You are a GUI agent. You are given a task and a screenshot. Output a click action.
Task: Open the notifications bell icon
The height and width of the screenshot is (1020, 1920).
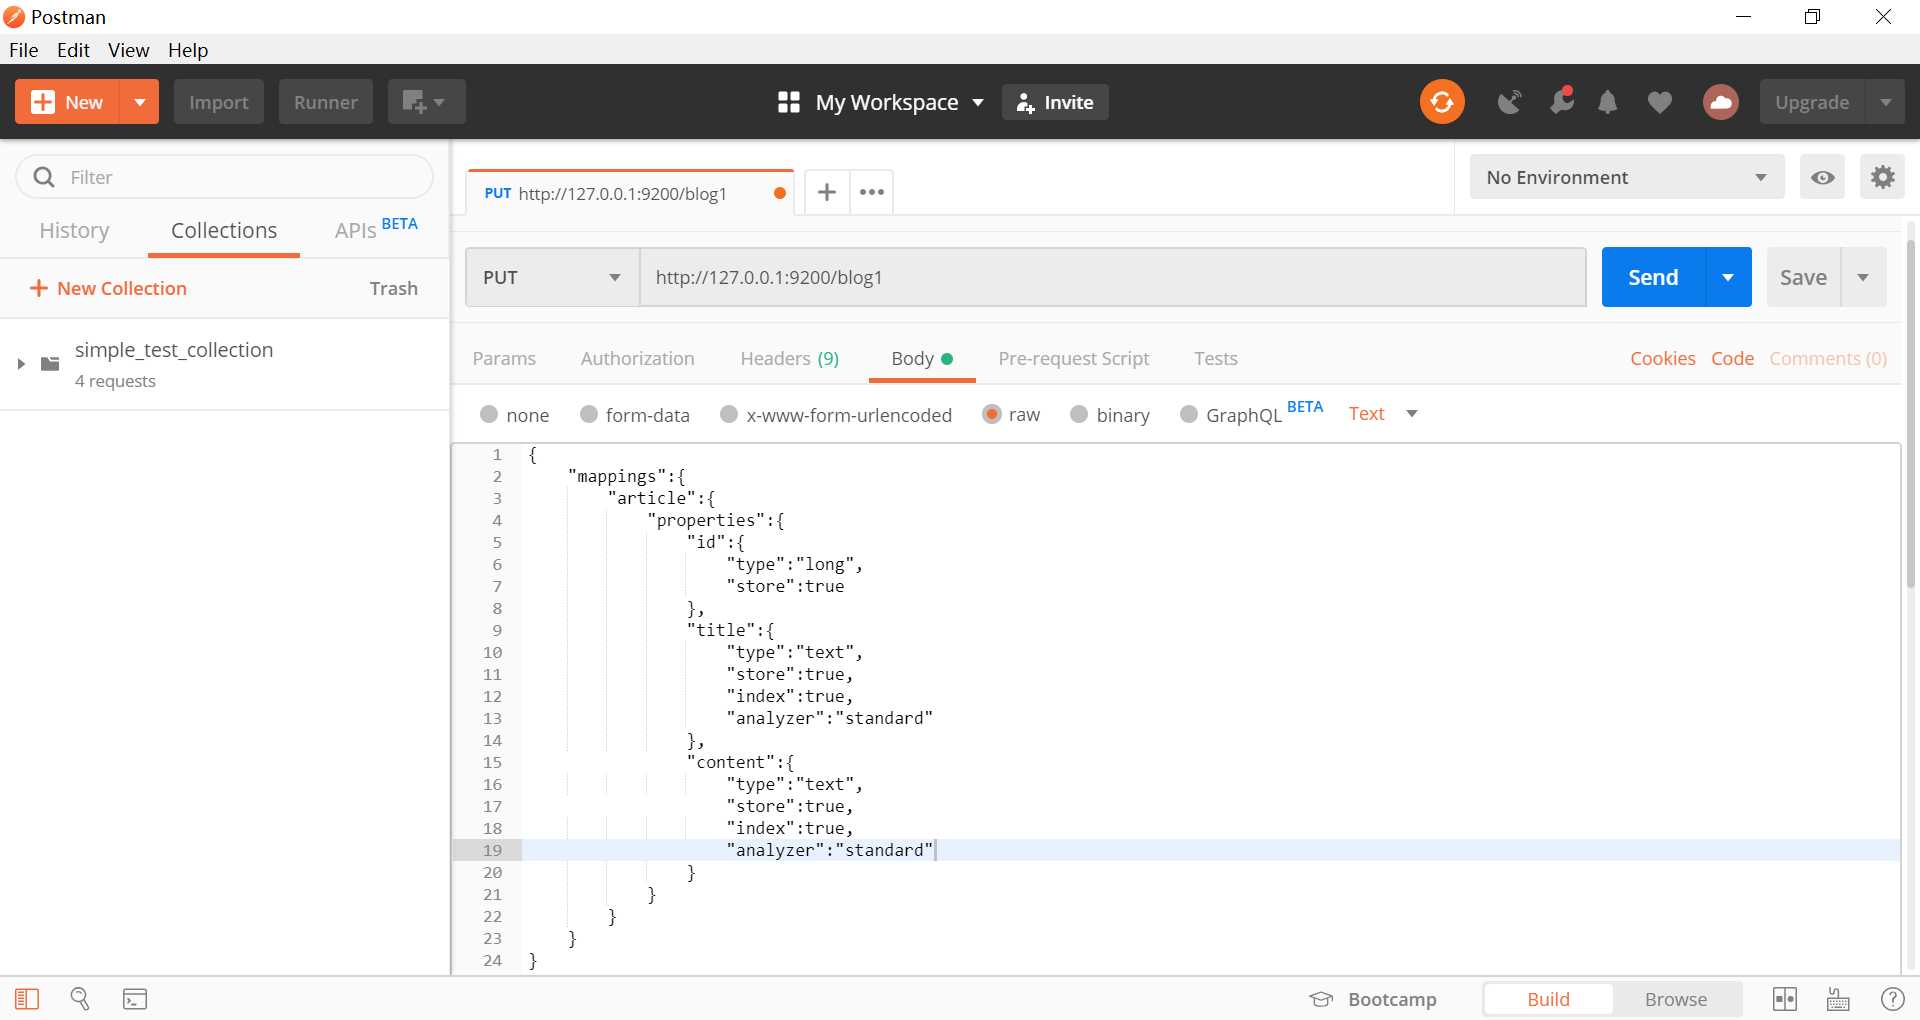[1608, 102]
